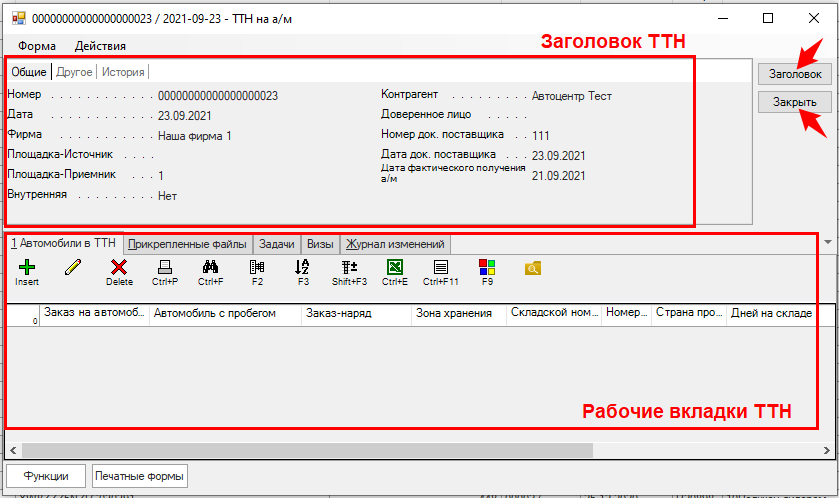Click the F3 sort A-Z icon
Viewport: 839px width, 498px height.
(x=303, y=267)
